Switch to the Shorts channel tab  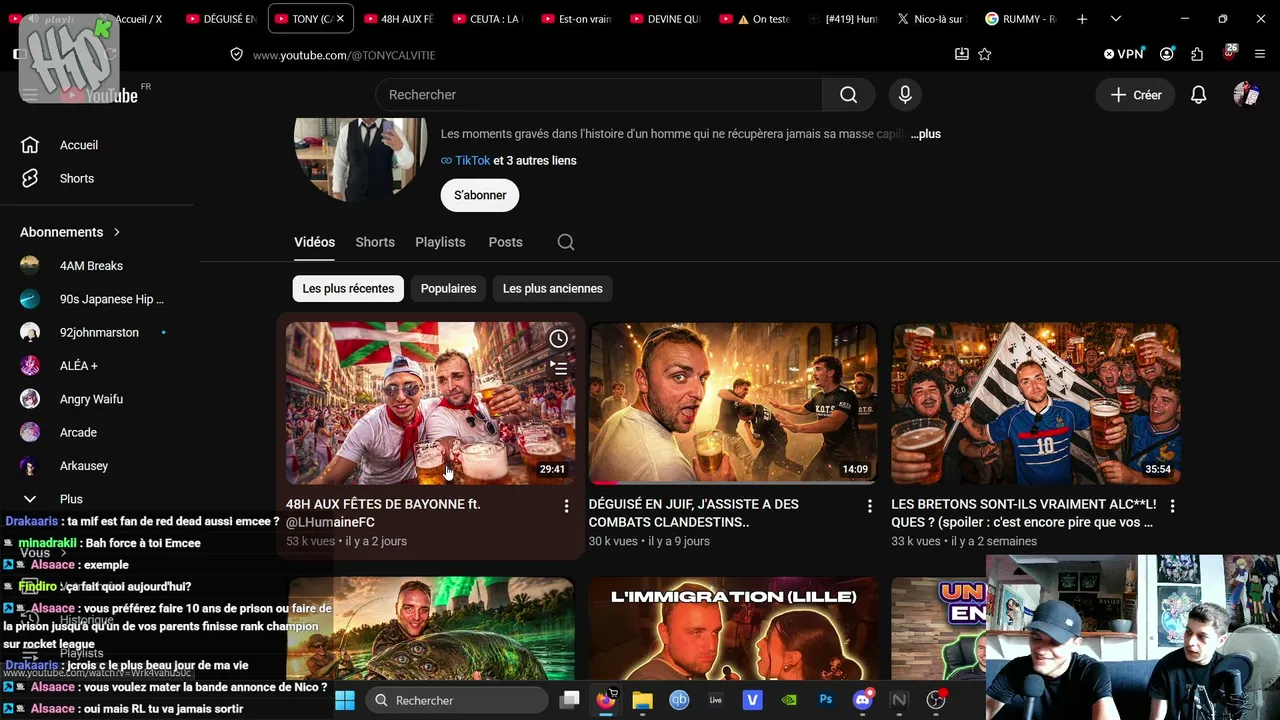pyautogui.click(x=375, y=242)
